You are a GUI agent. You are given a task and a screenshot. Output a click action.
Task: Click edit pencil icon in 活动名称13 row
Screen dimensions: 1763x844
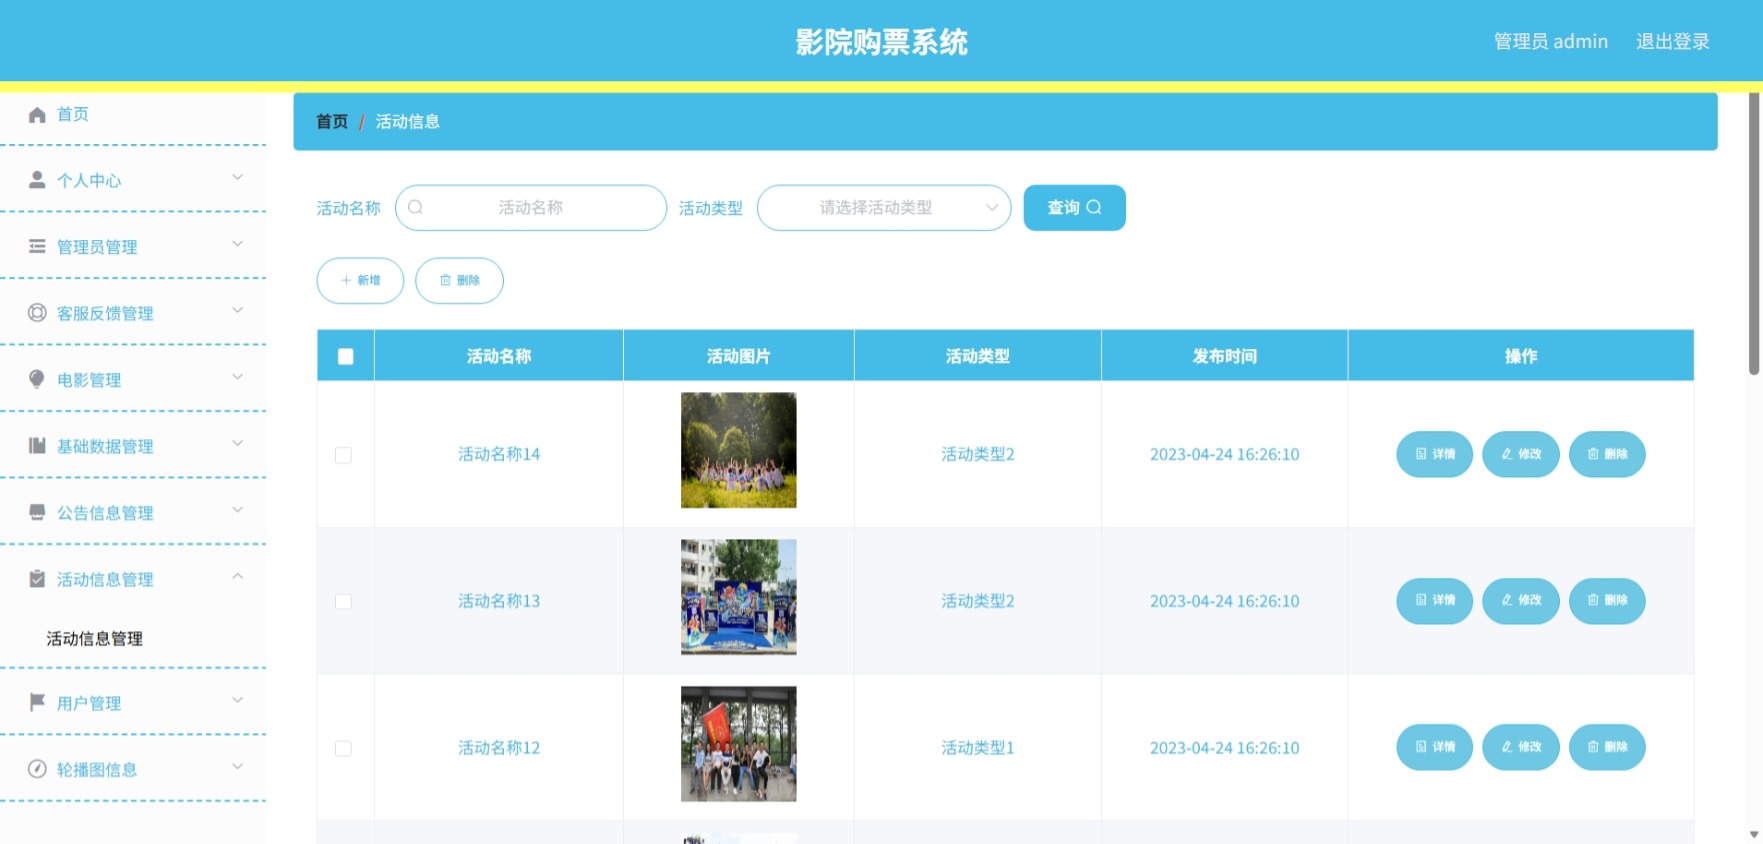[1507, 600]
